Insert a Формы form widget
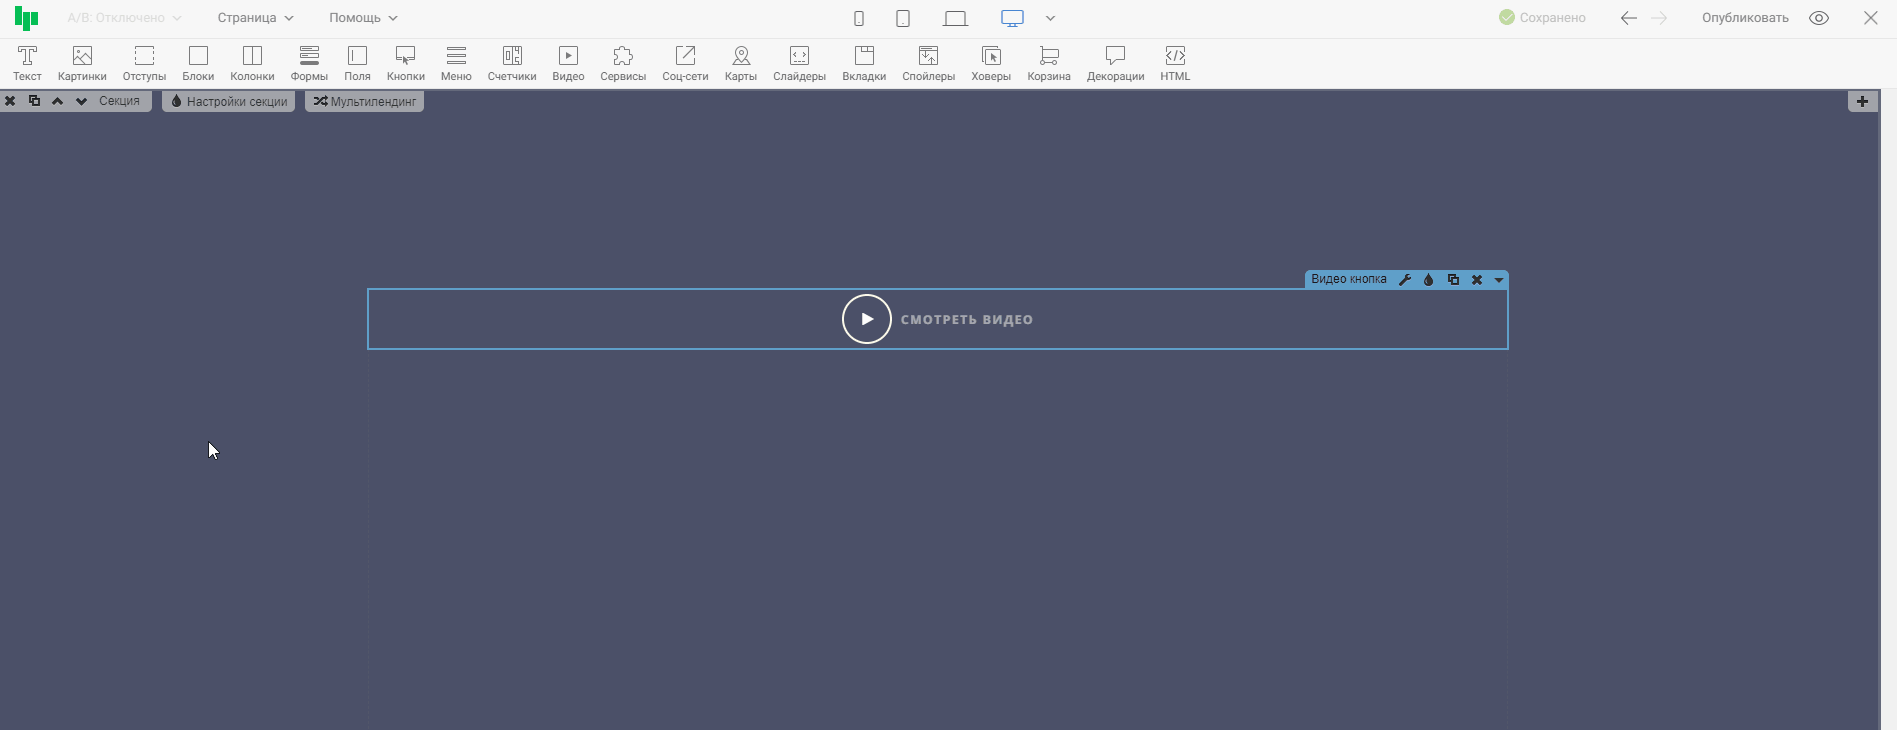This screenshot has width=1897, height=730. pyautogui.click(x=309, y=63)
